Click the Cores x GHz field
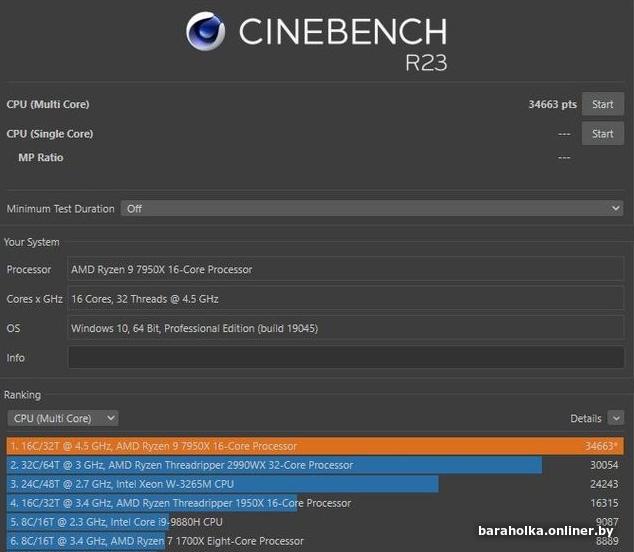The image size is (634, 552). (x=346, y=299)
